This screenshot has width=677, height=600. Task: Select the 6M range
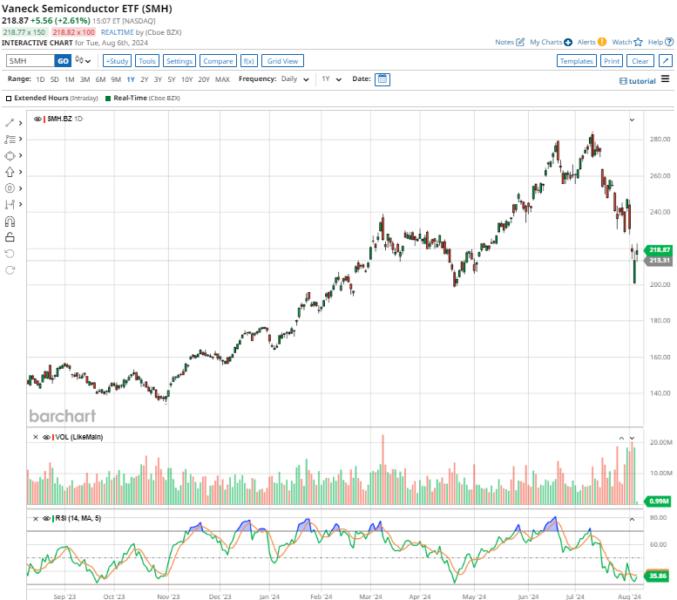tap(101, 79)
